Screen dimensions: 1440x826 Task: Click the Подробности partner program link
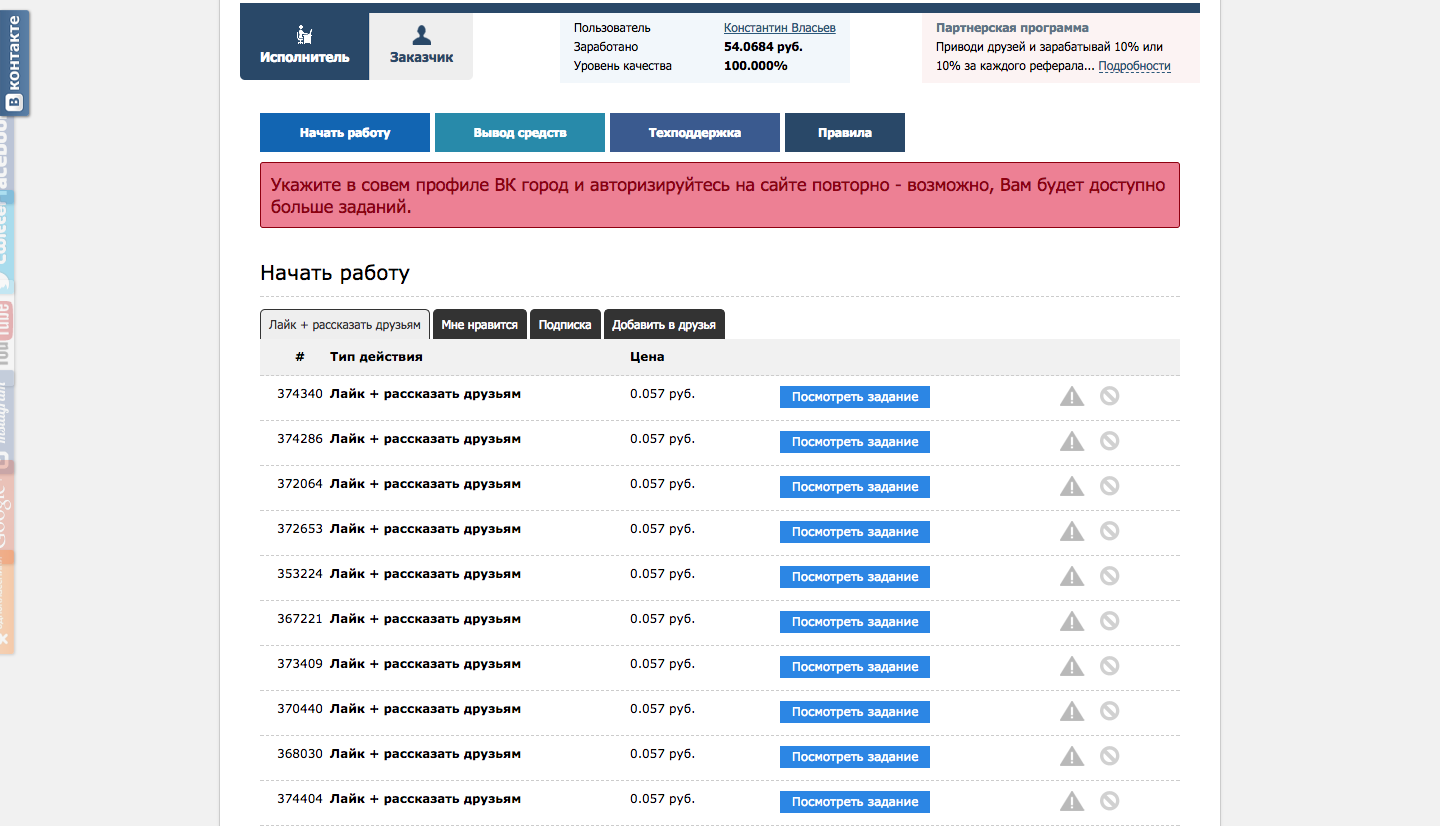[1134, 66]
